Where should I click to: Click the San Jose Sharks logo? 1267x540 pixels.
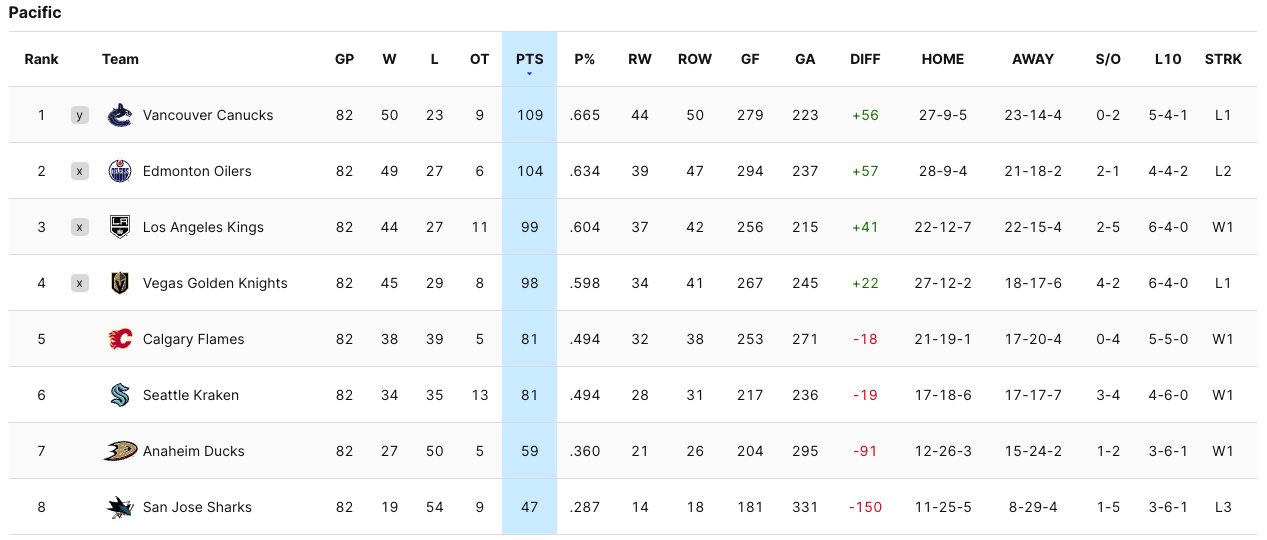point(120,507)
